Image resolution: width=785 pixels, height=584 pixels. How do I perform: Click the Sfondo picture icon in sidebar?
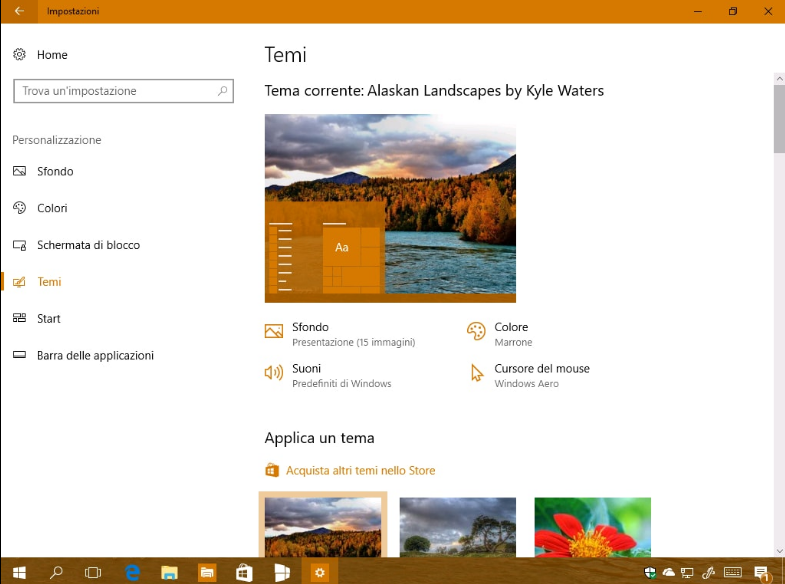point(19,171)
